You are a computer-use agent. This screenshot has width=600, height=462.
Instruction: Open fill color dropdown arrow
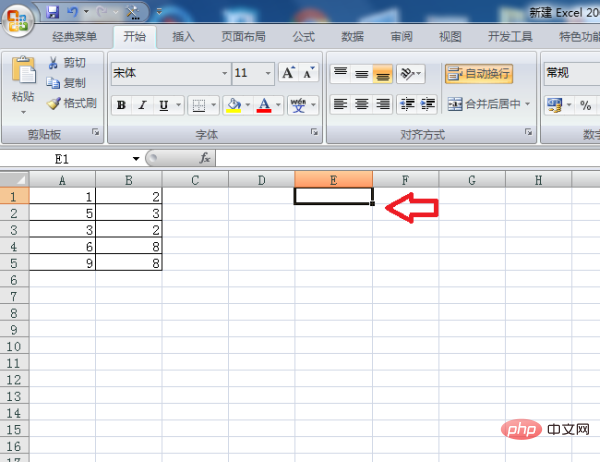(x=248, y=105)
